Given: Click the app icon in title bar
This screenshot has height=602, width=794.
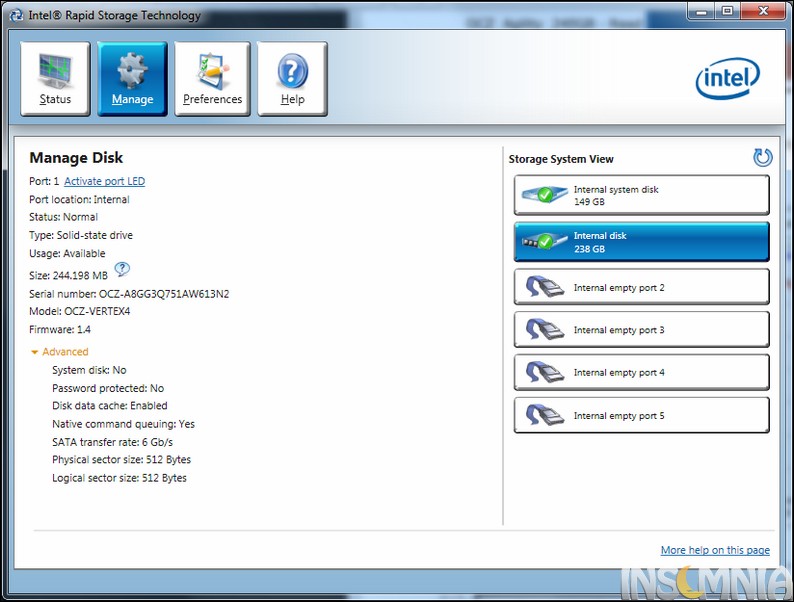Looking at the screenshot, I should coord(16,15).
